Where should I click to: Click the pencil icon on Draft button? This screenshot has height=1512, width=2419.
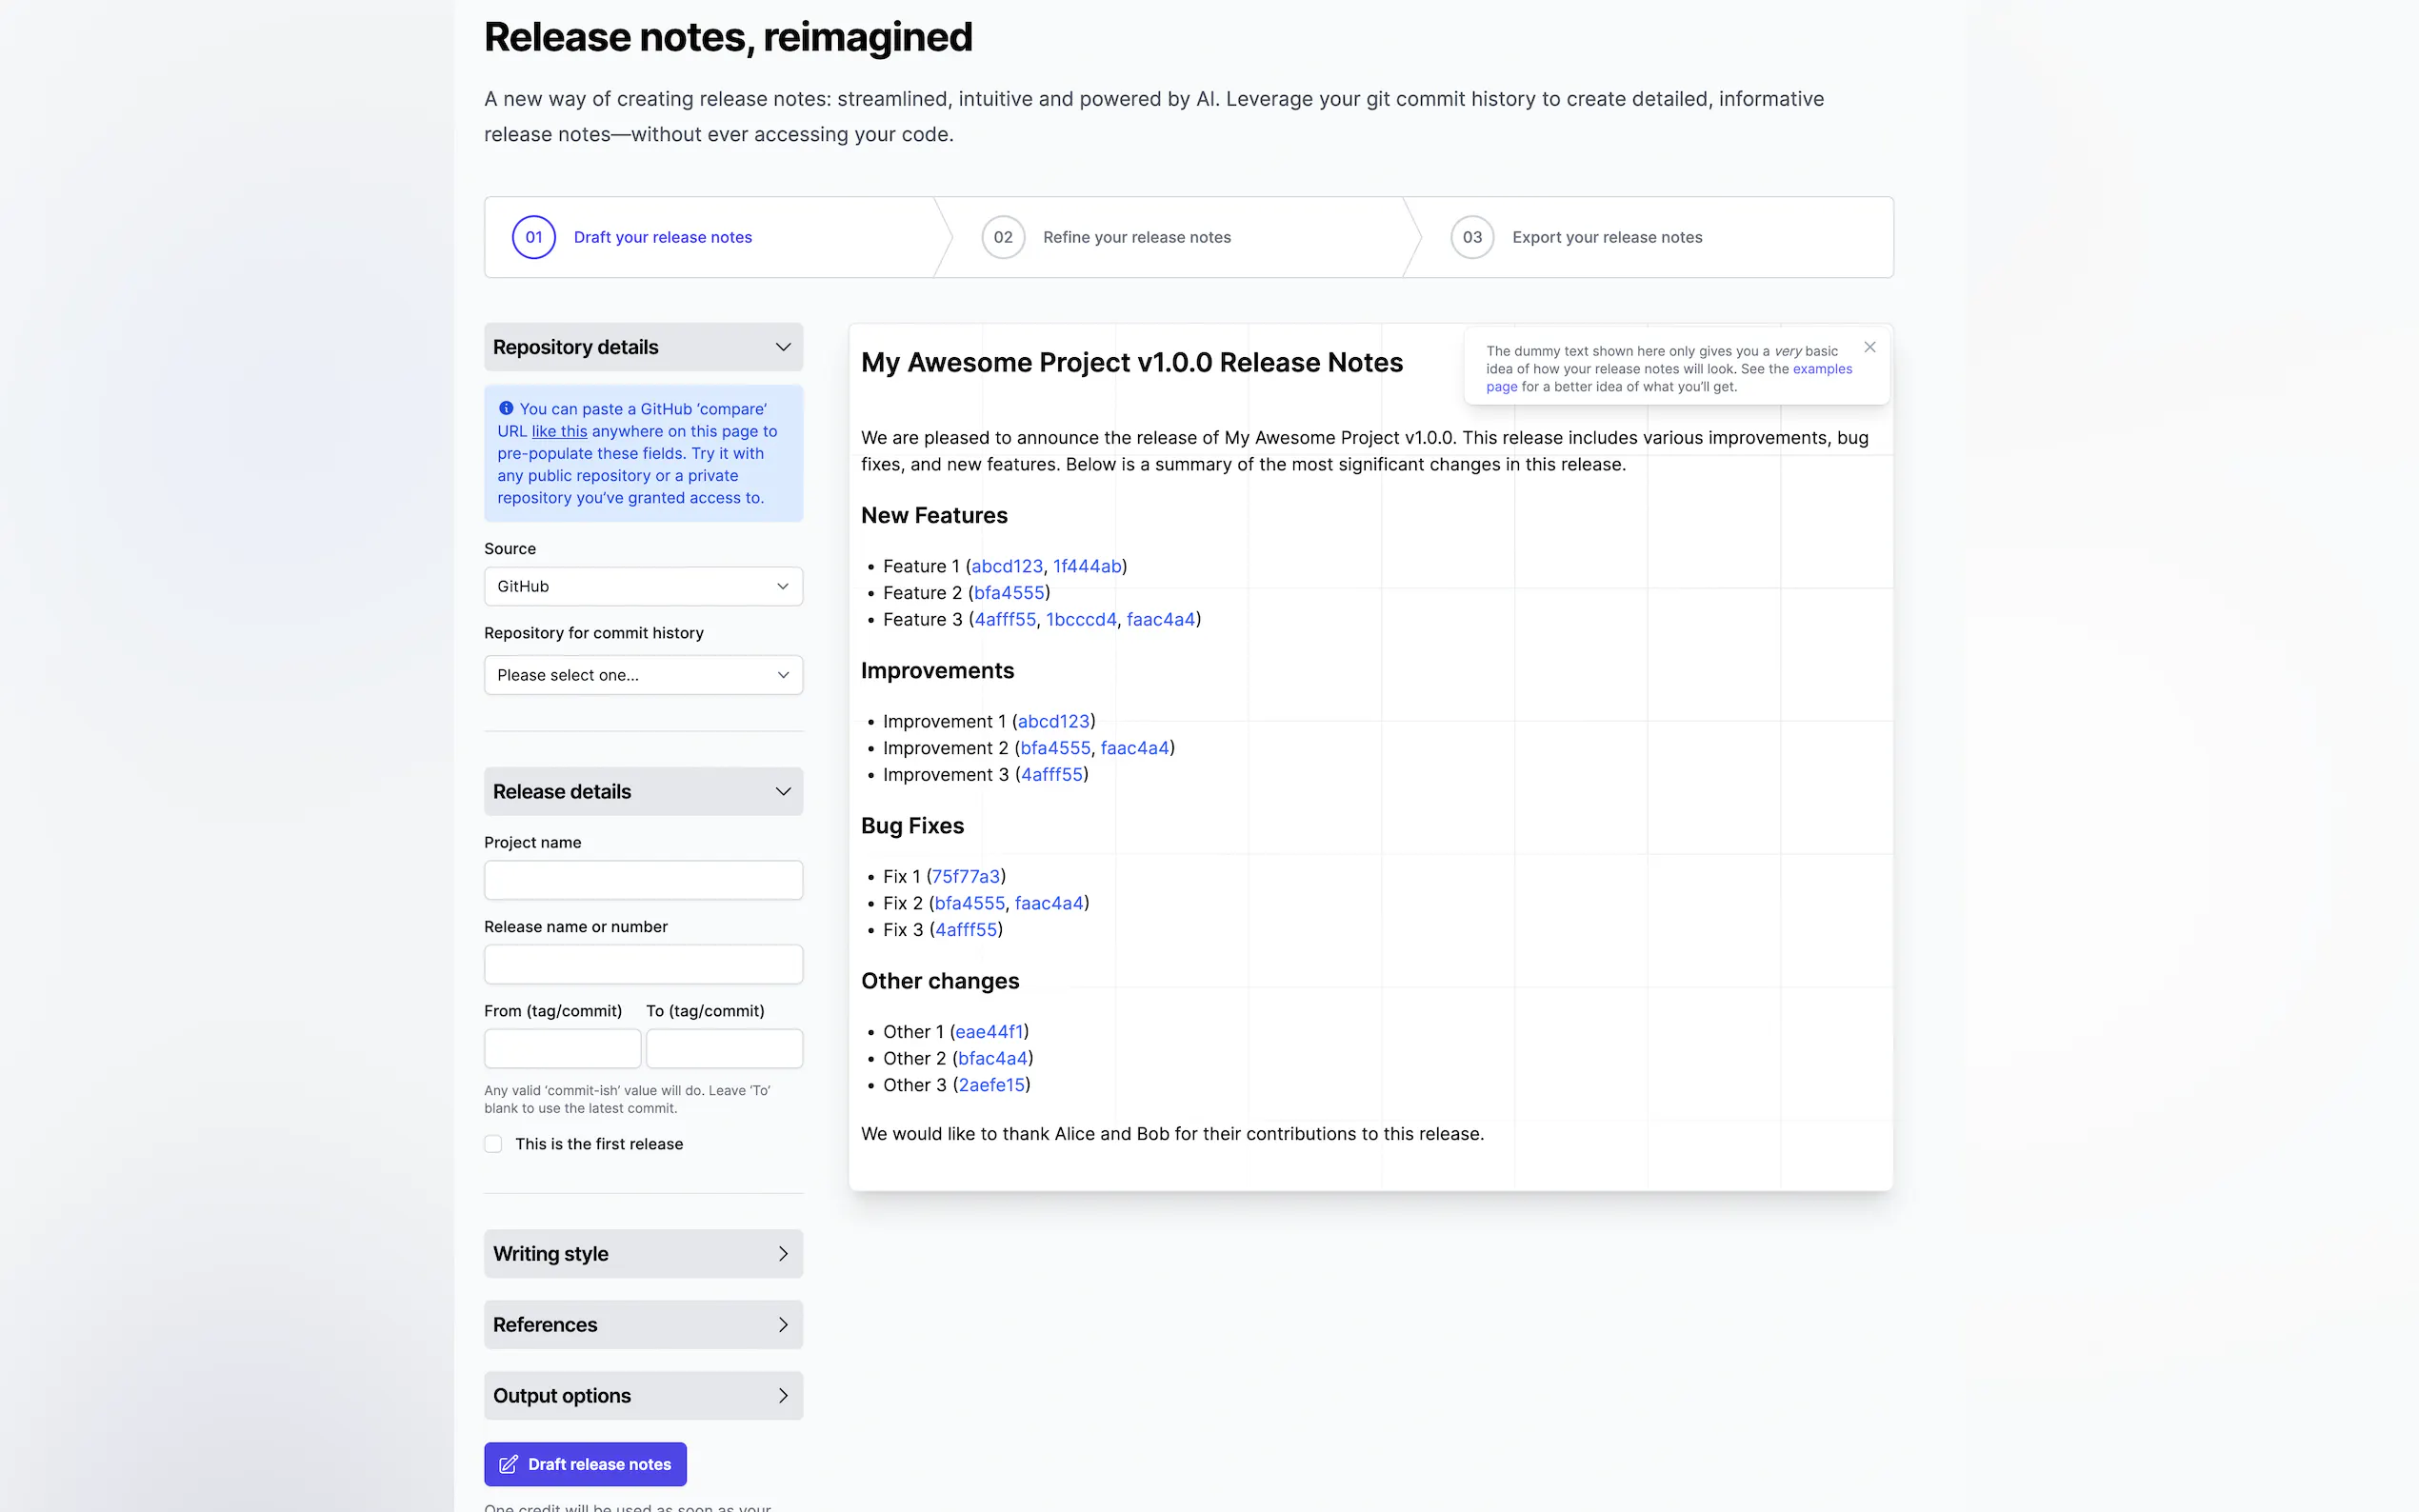click(508, 1464)
